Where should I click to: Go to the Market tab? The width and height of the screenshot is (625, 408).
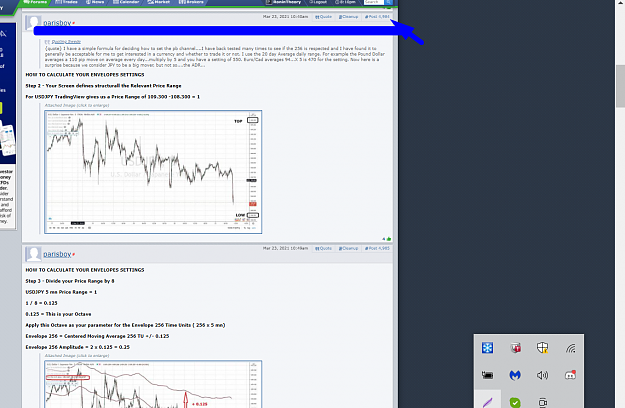tap(159, 2)
